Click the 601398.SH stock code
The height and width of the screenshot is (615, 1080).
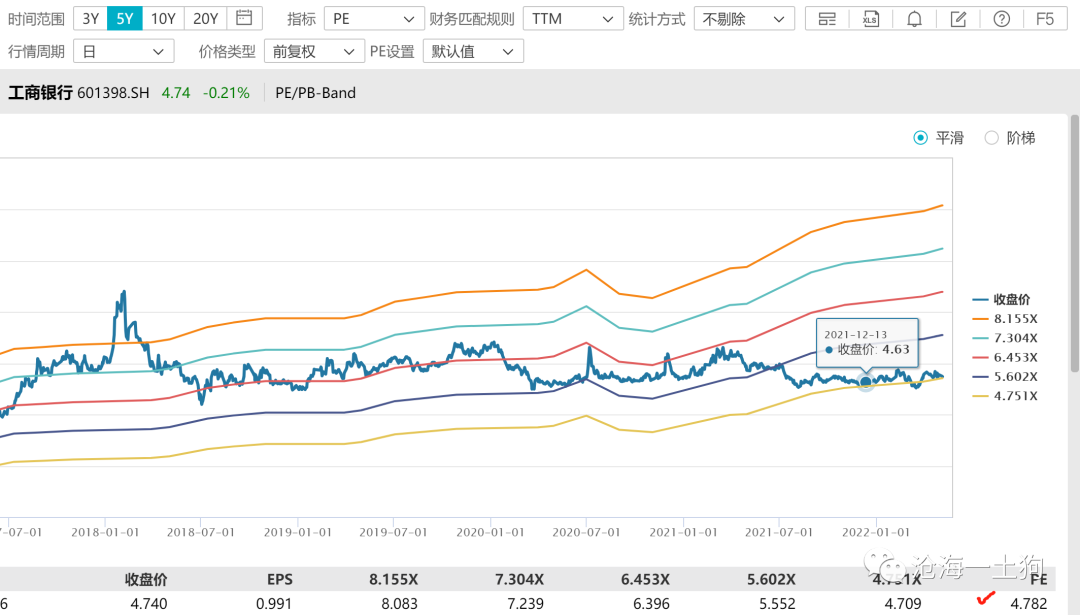113,93
